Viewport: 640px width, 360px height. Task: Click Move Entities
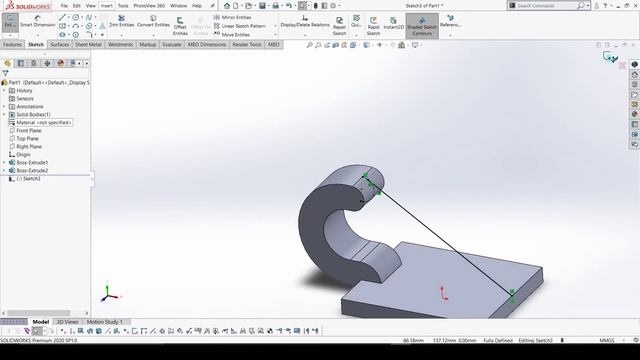coord(232,35)
